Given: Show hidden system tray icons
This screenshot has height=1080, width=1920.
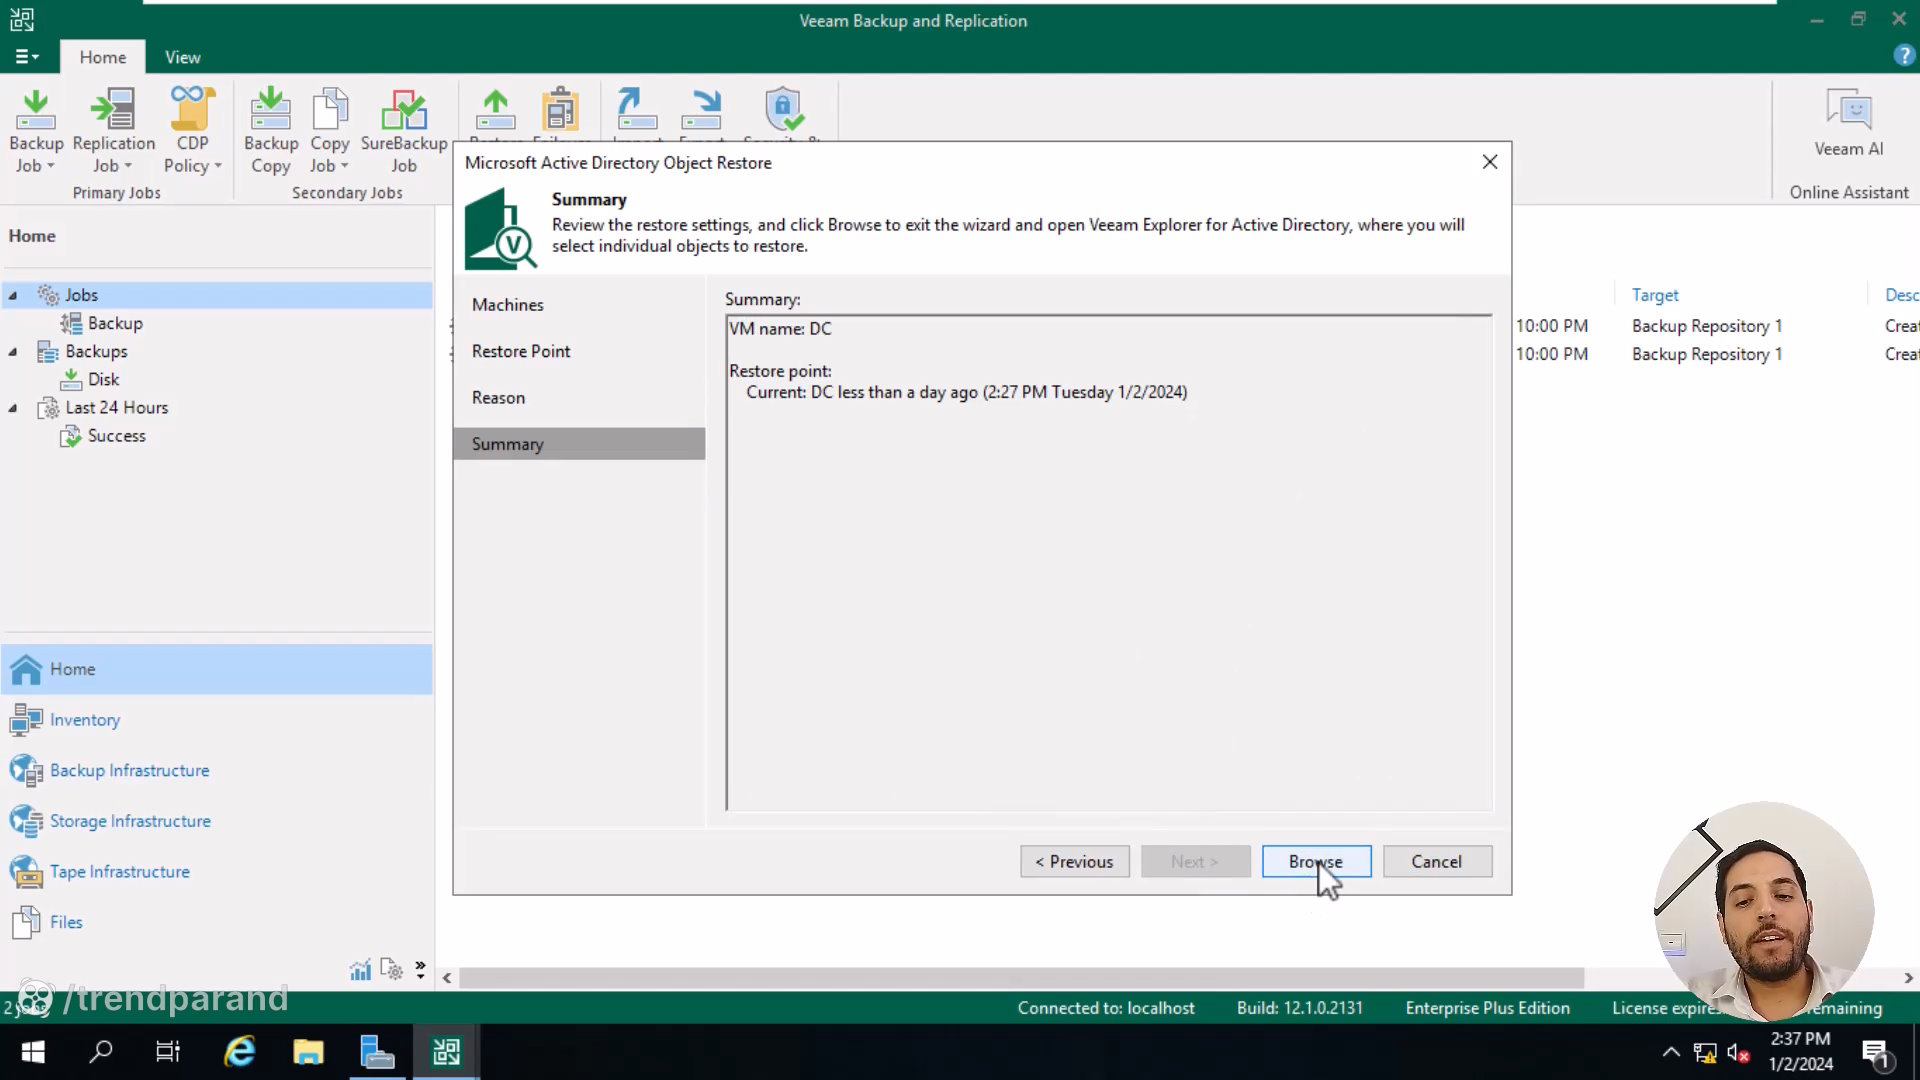Looking at the screenshot, I should [1671, 1052].
